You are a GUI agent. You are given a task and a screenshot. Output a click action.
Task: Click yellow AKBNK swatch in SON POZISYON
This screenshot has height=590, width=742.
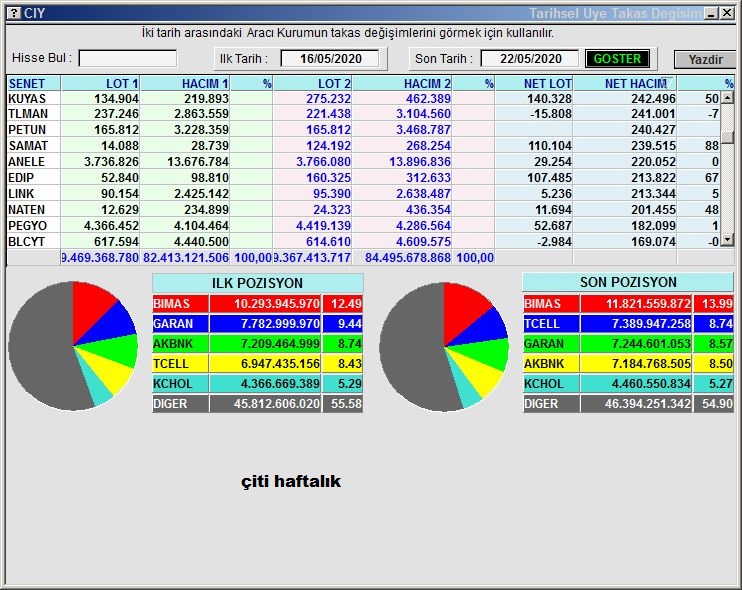click(x=551, y=364)
